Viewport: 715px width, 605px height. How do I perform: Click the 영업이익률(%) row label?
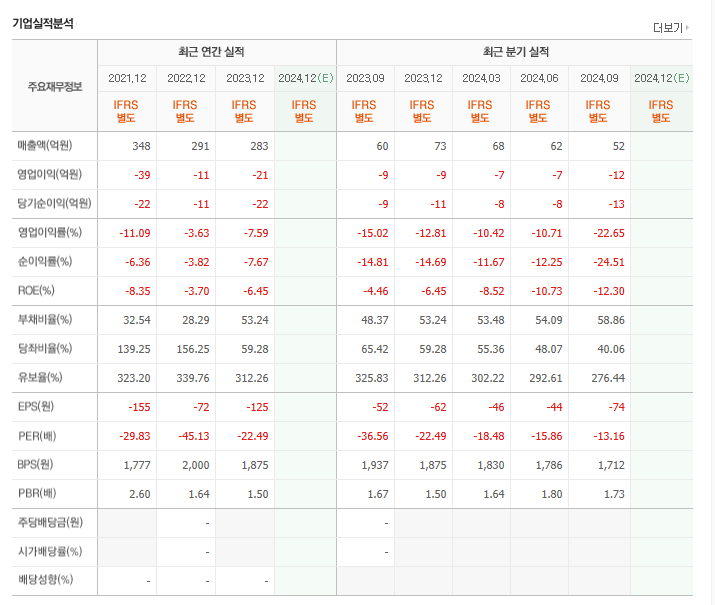tap(49, 233)
